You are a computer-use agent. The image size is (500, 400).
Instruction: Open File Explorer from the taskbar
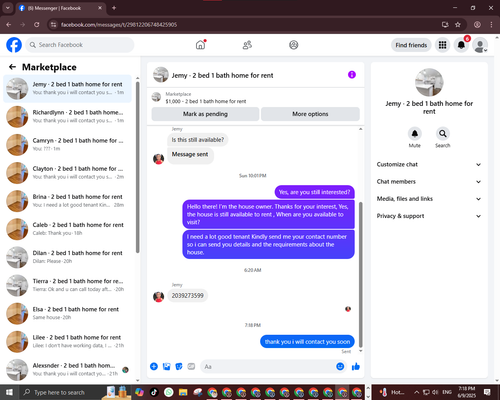tap(183, 392)
